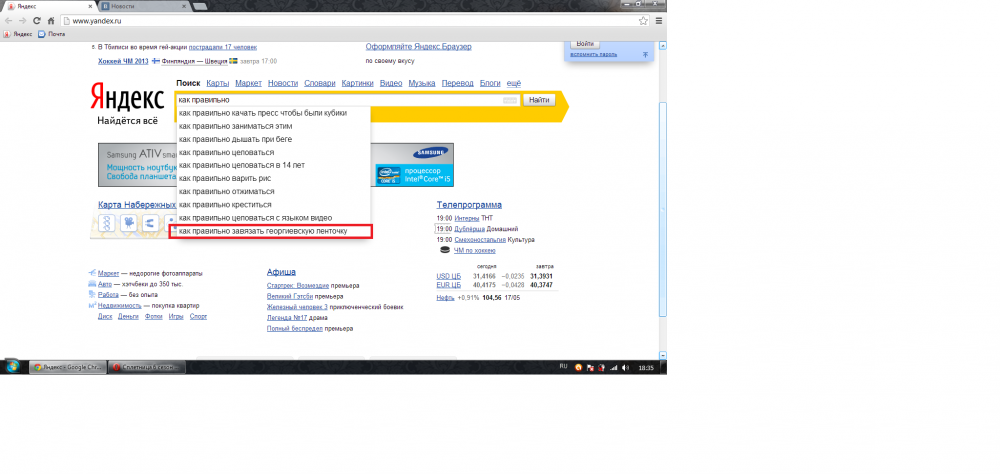Click the Маркет airplane icon
Screen dimensions: 1000x474
click(92, 273)
